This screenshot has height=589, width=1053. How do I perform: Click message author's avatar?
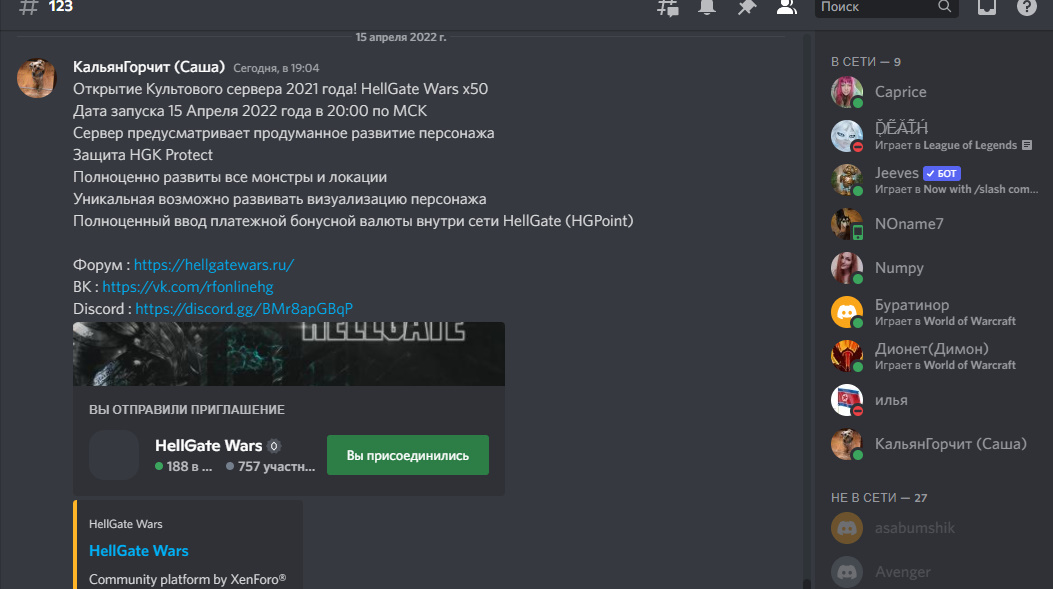[37, 78]
